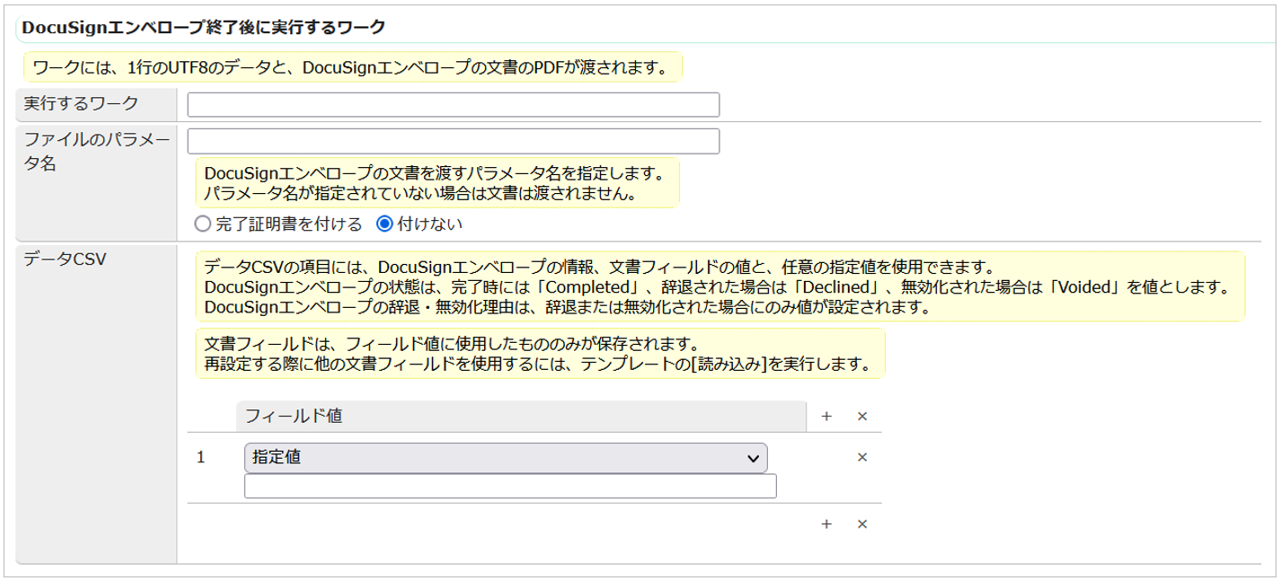Select the 完了証明書を付ける radio button
Viewport: 1280px width, 580px height.
tap(203, 224)
